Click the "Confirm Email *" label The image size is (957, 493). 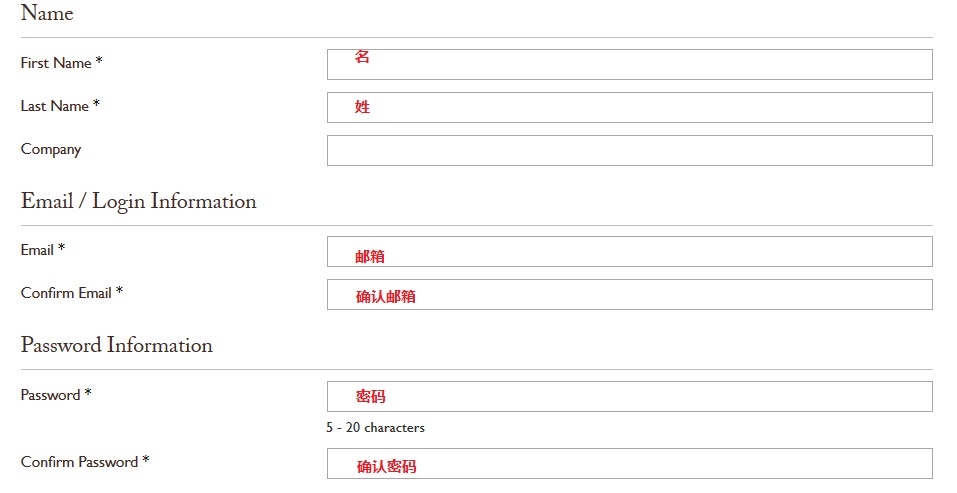(x=72, y=293)
